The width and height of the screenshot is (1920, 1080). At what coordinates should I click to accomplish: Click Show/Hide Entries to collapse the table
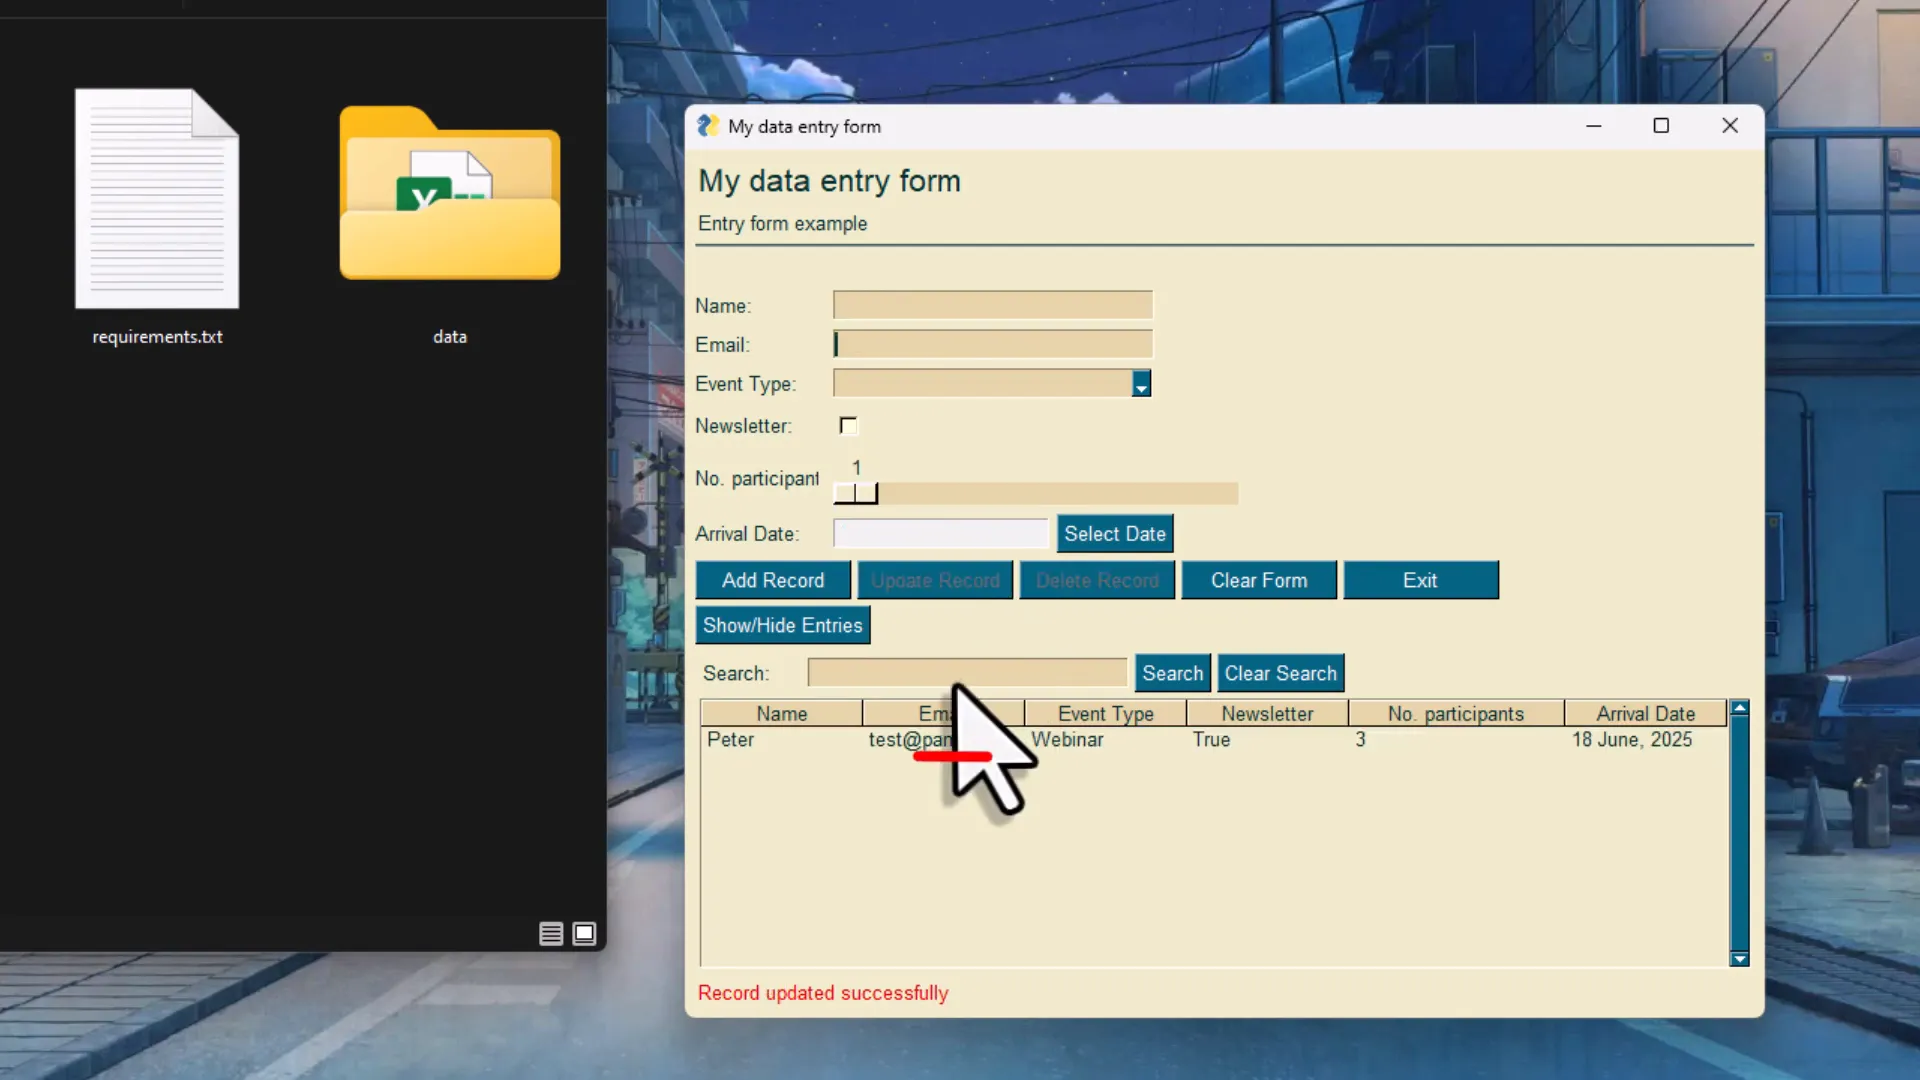click(782, 624)
